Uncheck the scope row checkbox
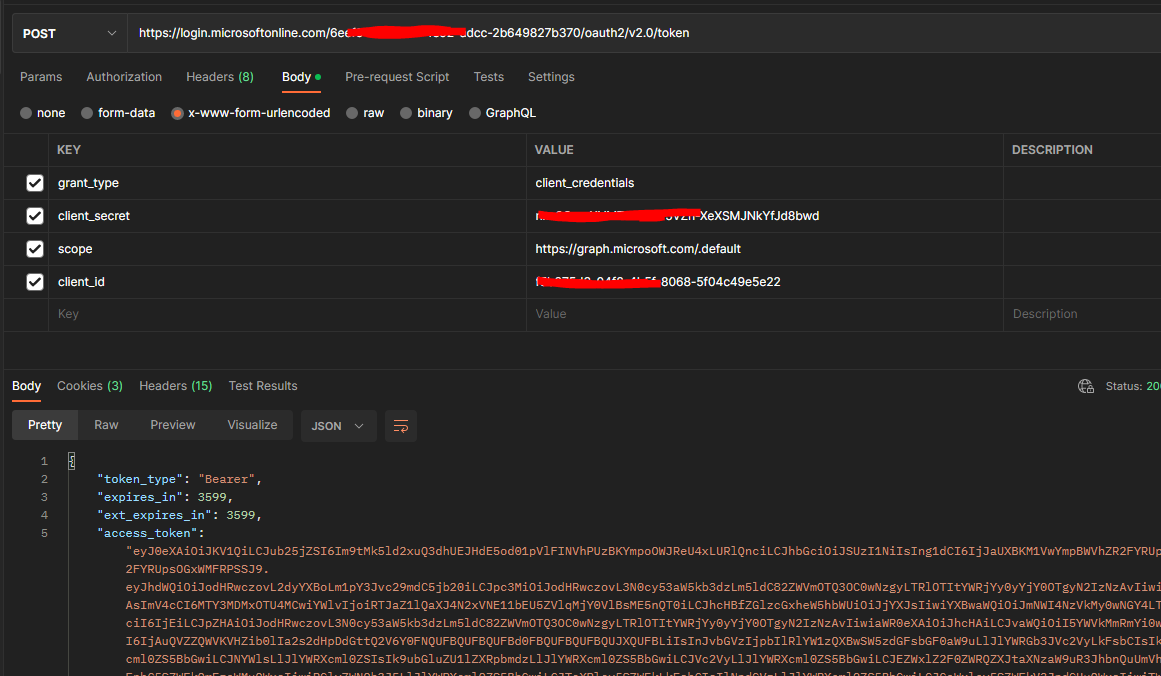 point(35,249)
